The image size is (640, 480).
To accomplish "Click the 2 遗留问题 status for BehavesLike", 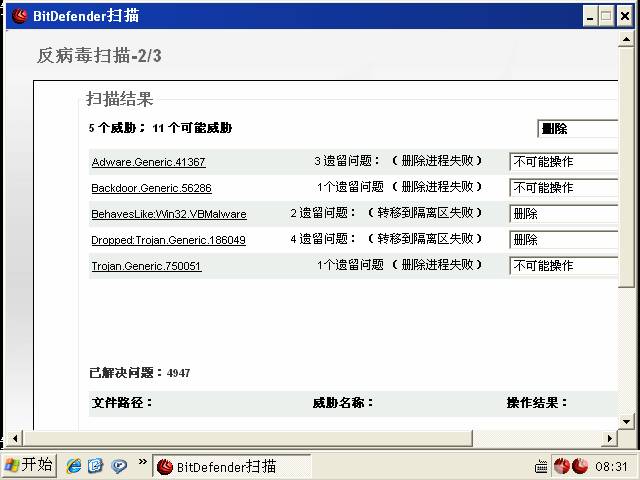I will click(x=386, y=213).
